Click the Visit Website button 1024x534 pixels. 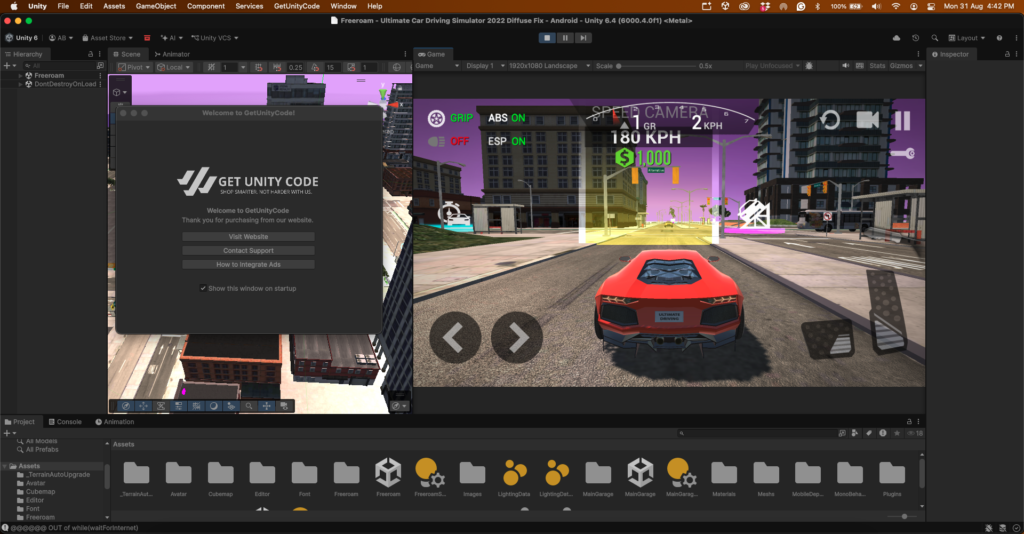coord(248,236)
